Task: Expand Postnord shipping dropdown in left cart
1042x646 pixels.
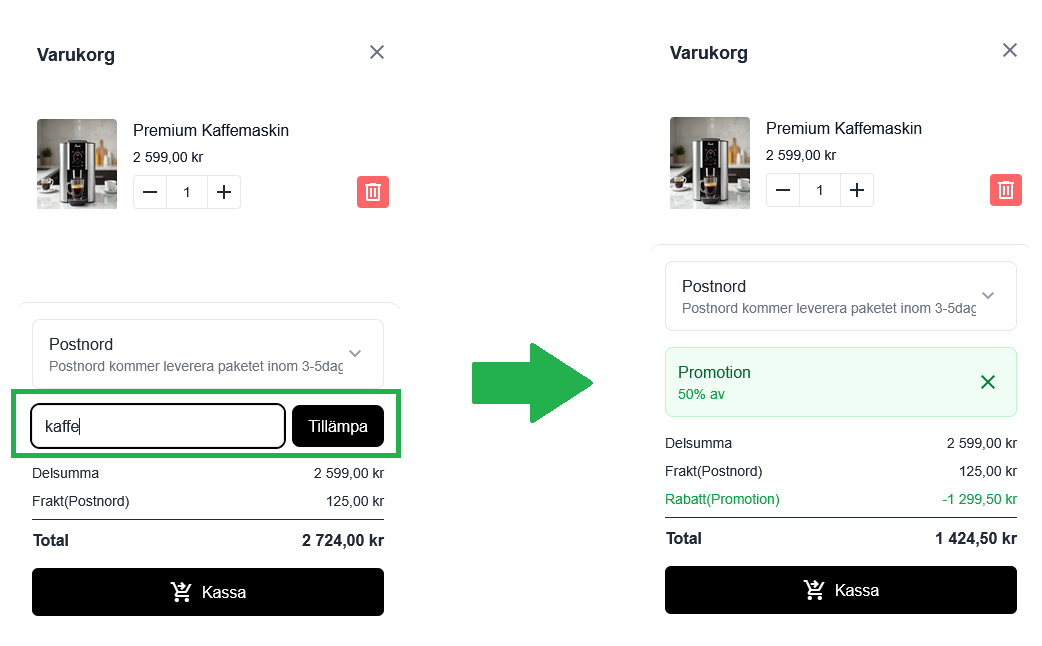Action: pyautogui.click(x=354, y=353)
